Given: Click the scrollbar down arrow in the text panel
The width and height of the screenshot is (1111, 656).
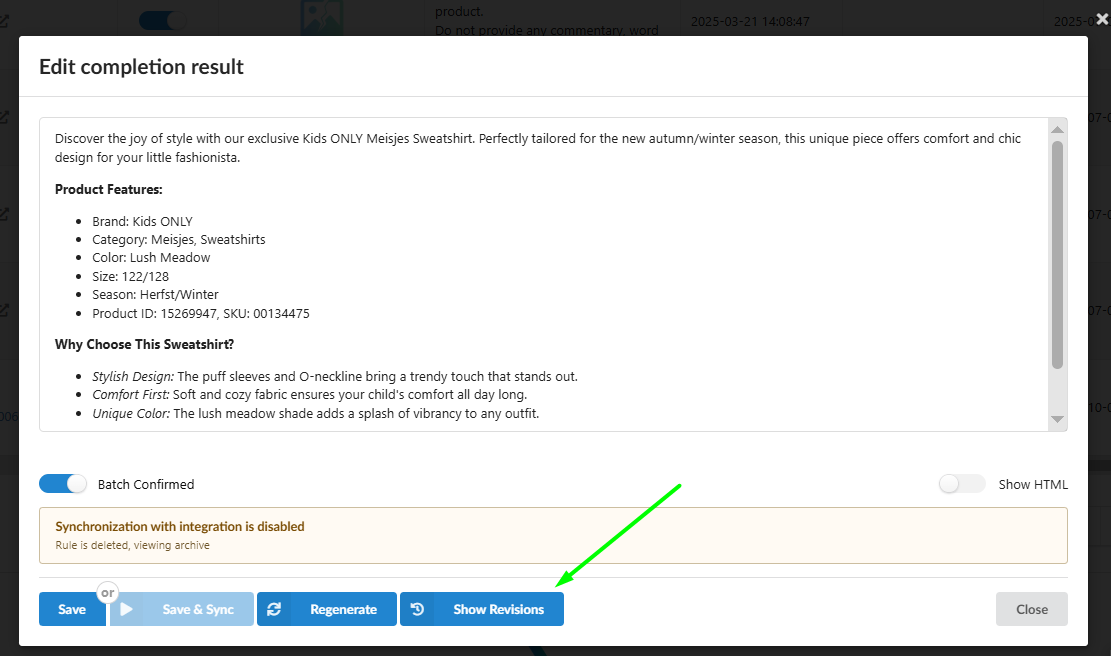Looking at the screenshot, I should [x=1057, y=419].
